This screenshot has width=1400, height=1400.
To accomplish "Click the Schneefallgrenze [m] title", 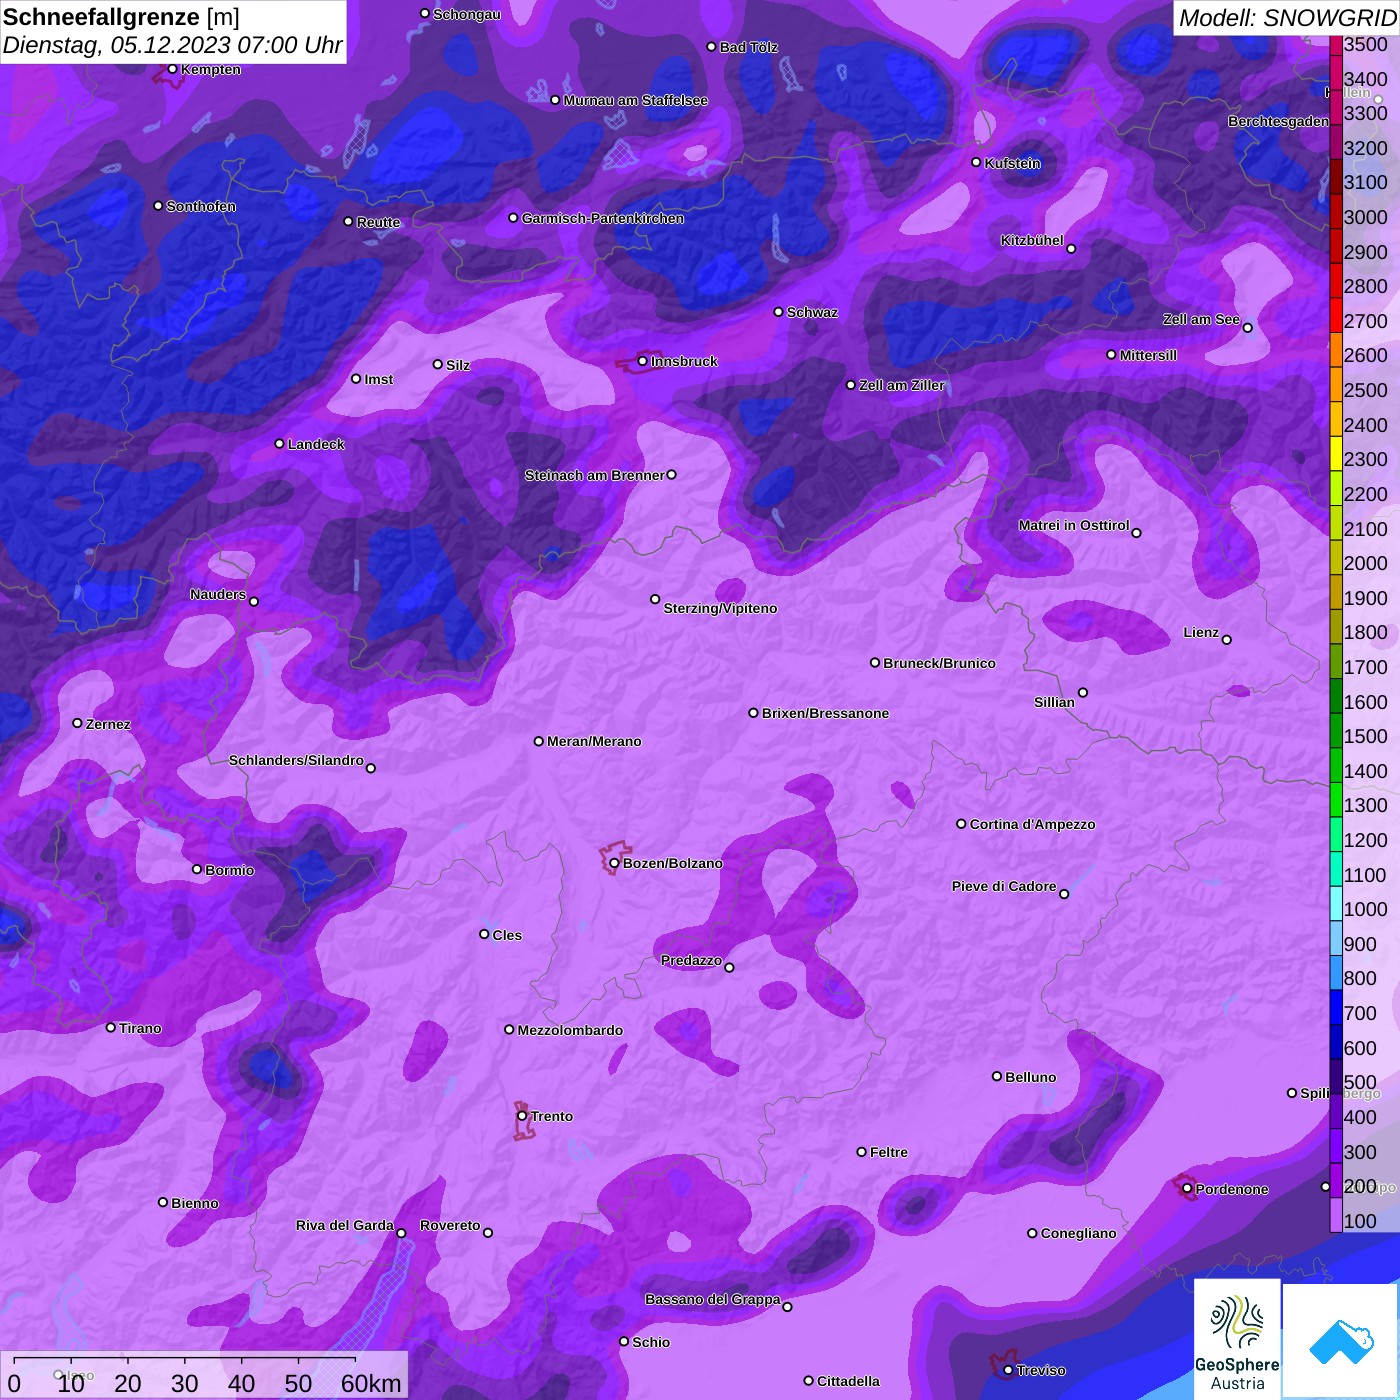I will pos(121,17).
